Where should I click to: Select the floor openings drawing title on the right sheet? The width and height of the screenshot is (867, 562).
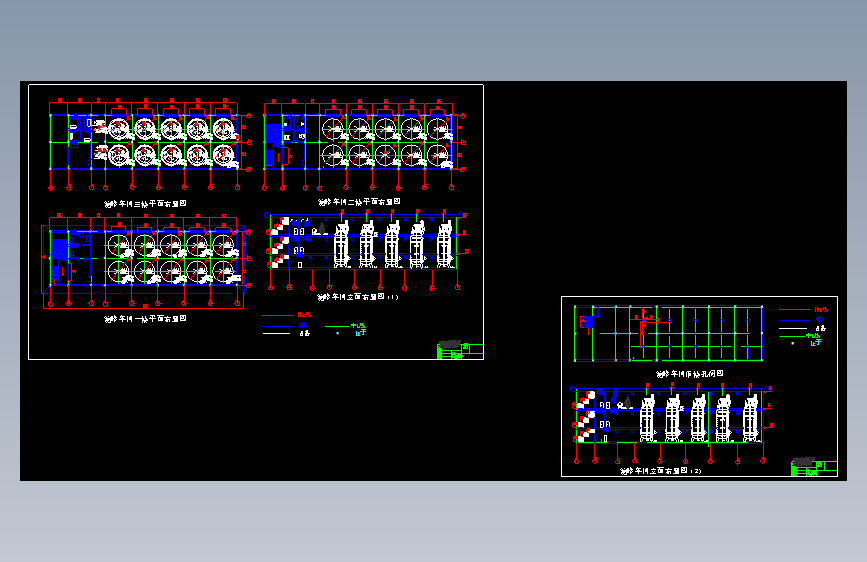[690, 374]
